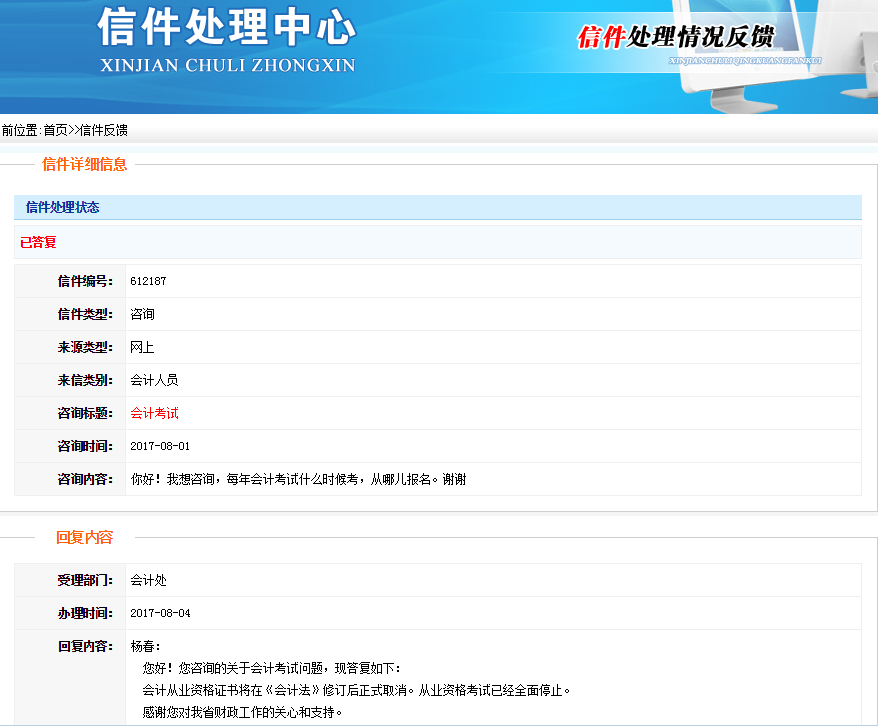Click the letter number 612187
The width and height of the screenshot is (878, 726).
pos(149,282)
